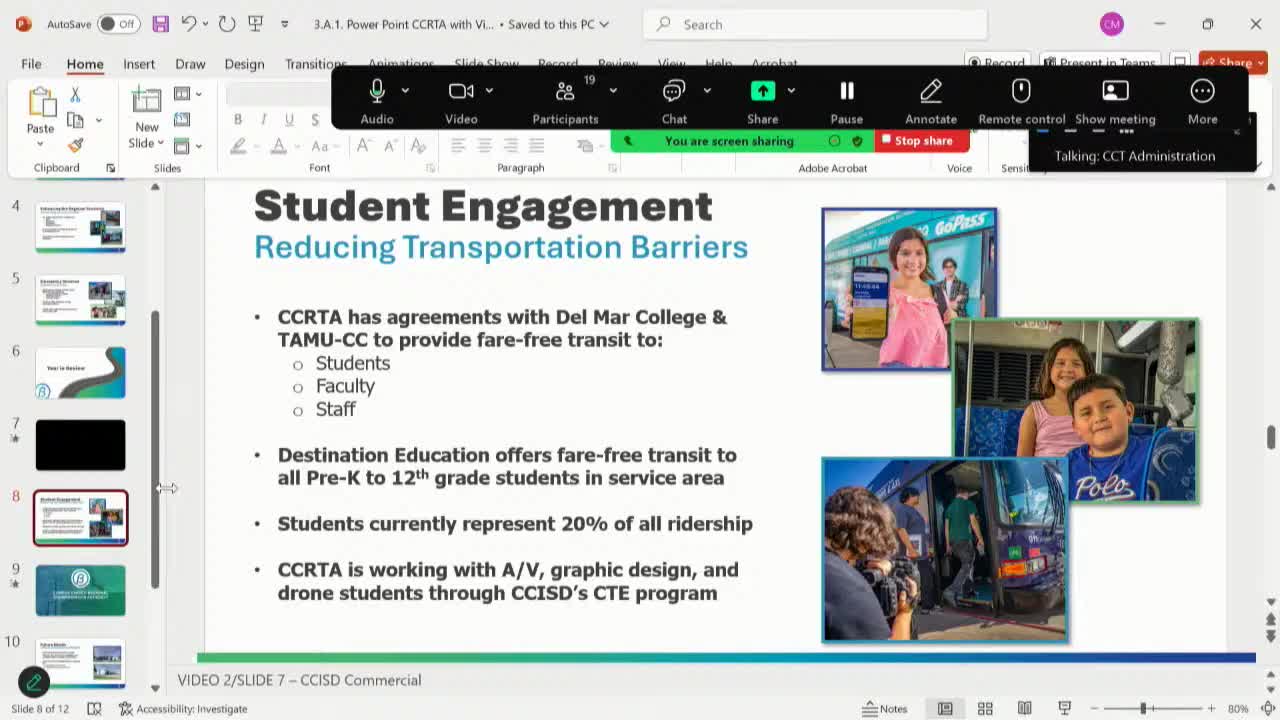The height and width of the screenshot is (720, 1280).
Task: Select slide 6 Year in Review thumbnail
Action: click(81, 372)
